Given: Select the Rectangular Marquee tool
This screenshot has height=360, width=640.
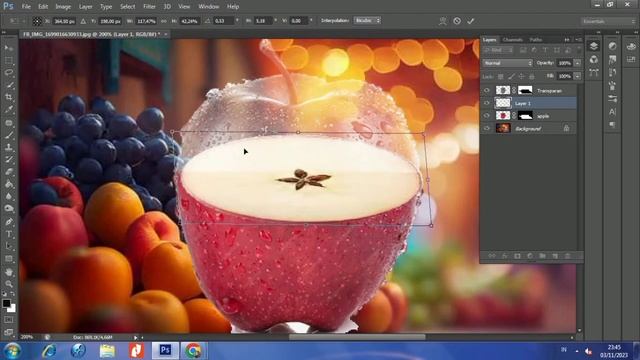Looking at the screenshot, I should click(x=9, y=60).
